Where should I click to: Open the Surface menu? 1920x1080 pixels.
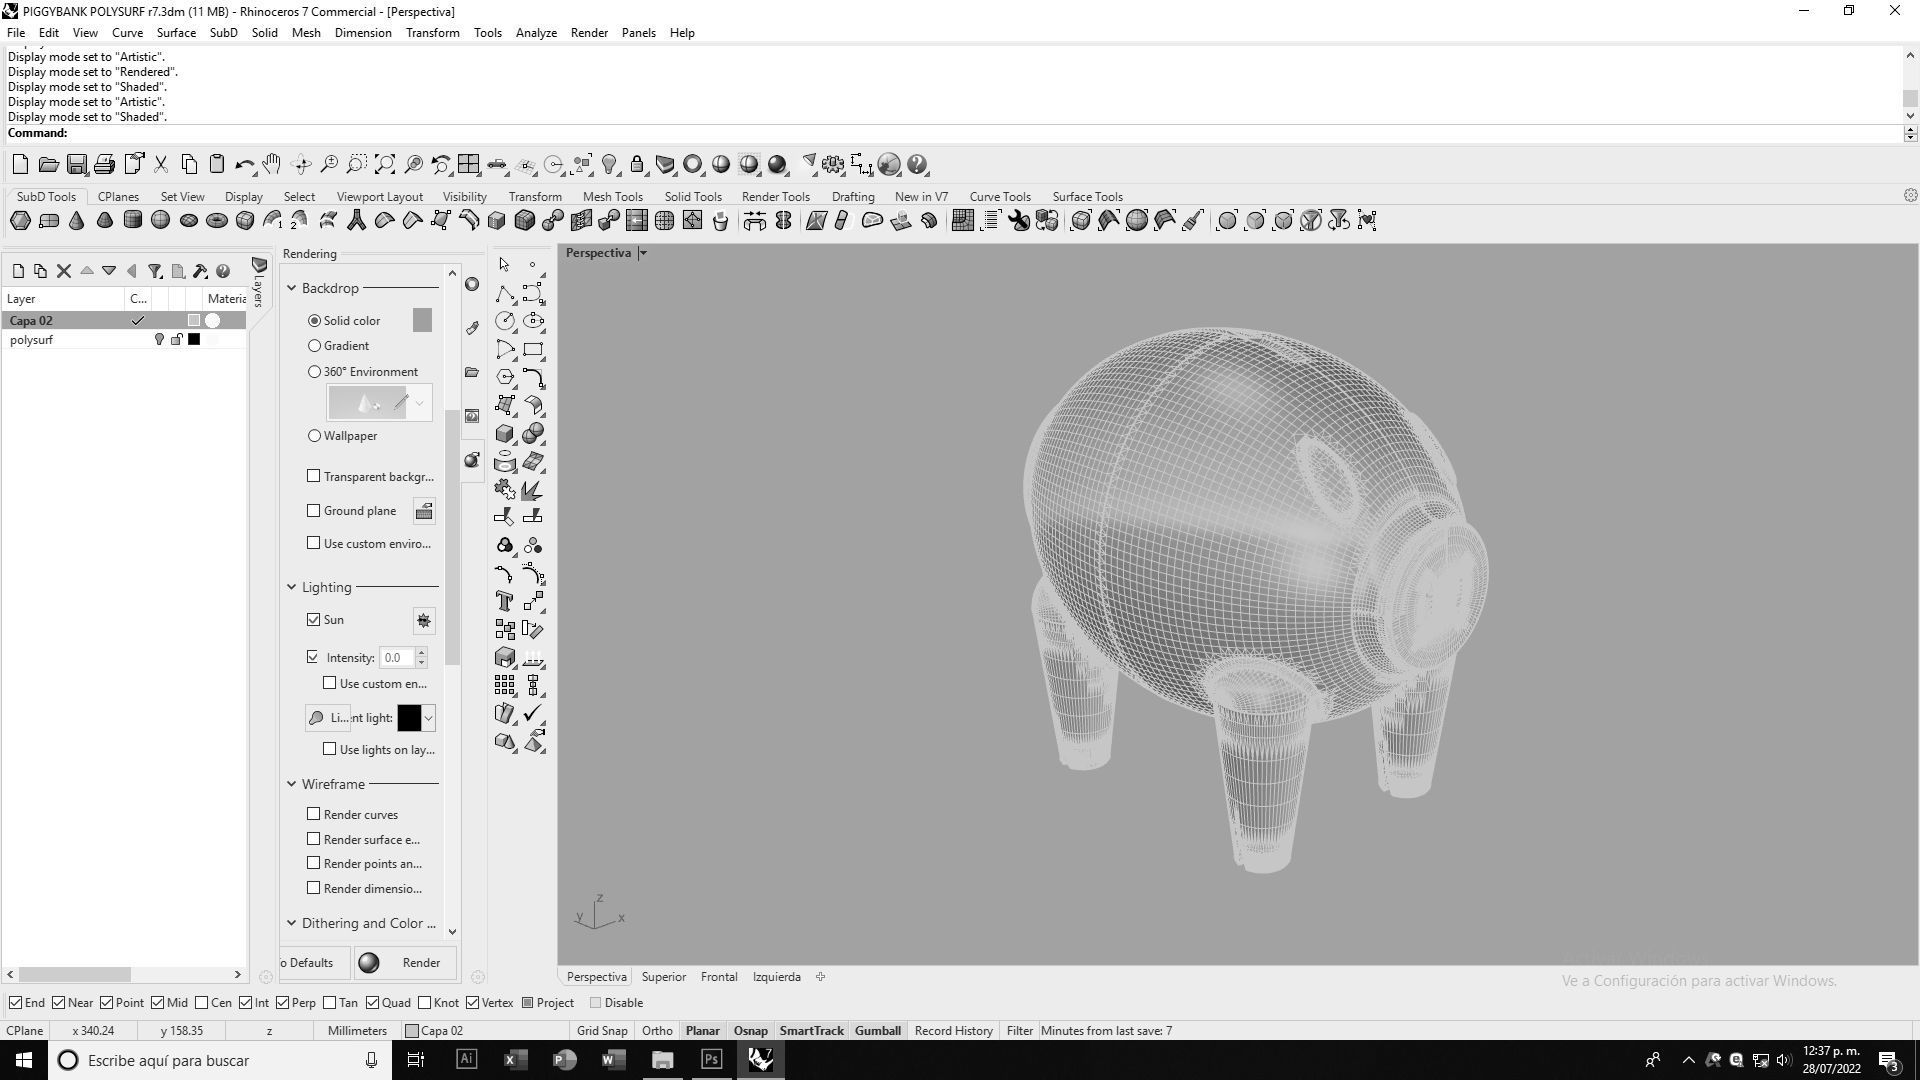[x=176, y=33]
